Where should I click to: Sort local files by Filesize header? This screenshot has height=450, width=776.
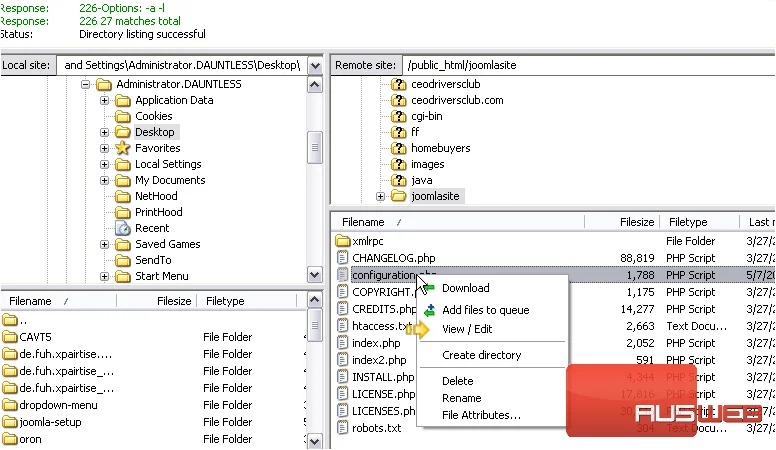(x=157, y=301)
